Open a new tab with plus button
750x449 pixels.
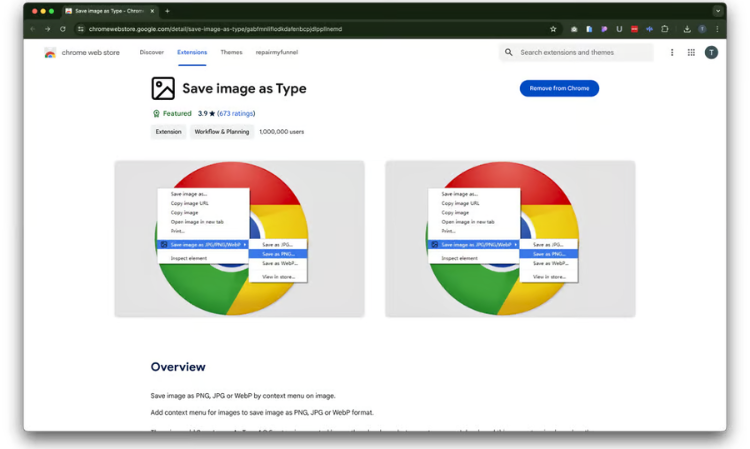pos(167,11)
